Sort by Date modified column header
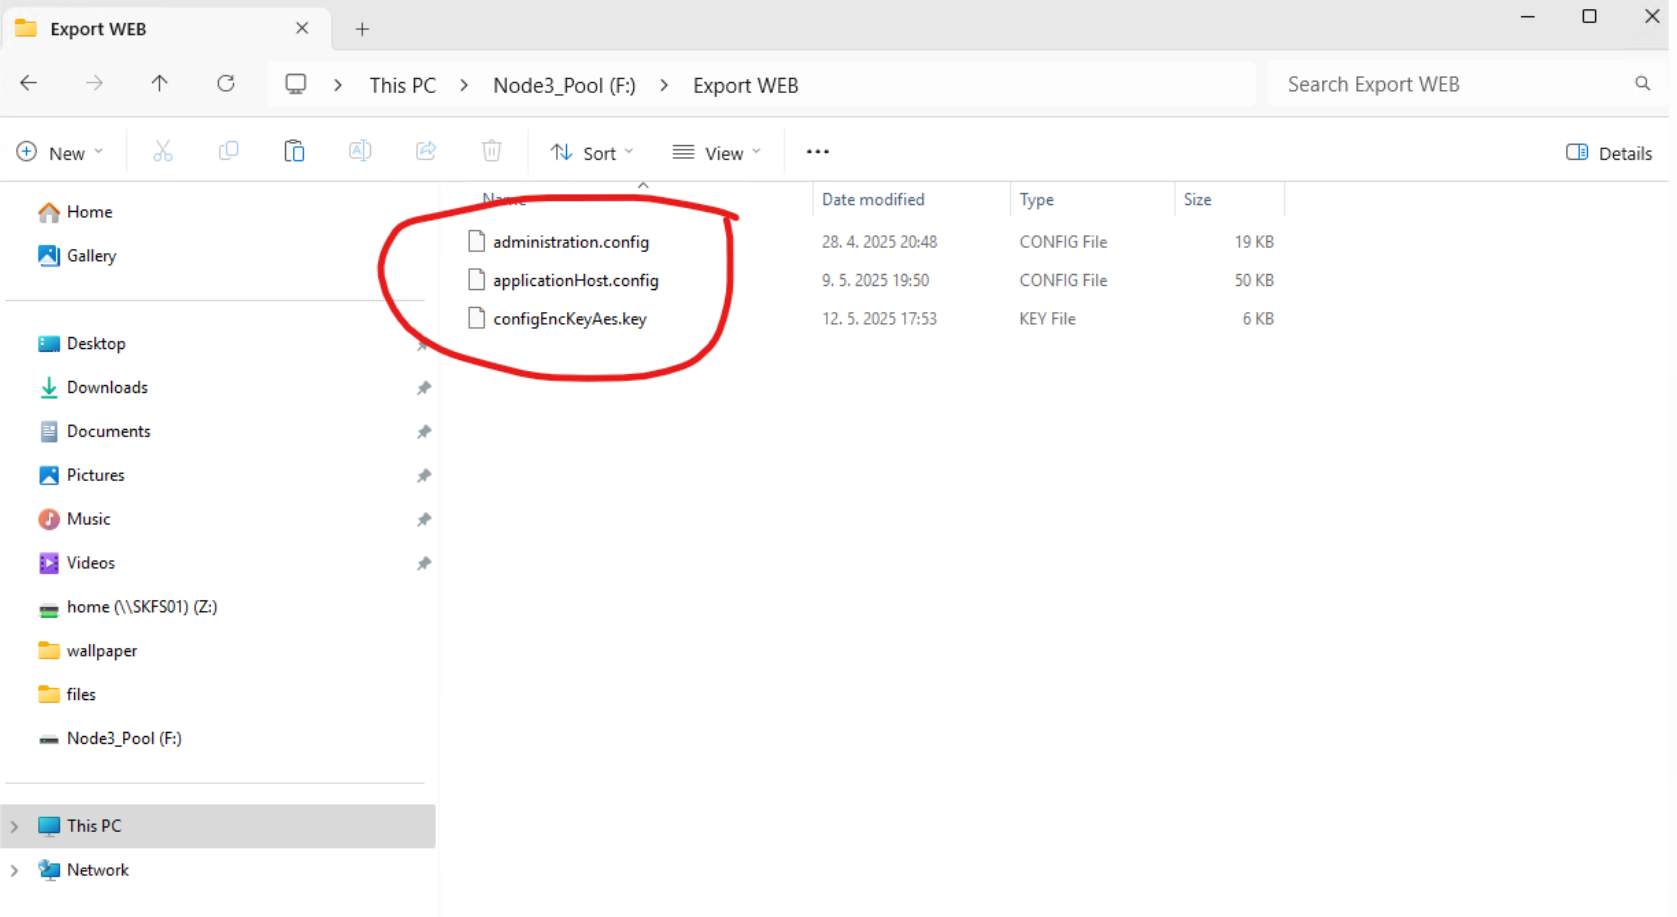Screen dimensions: 1677x917 click(873, 200)
